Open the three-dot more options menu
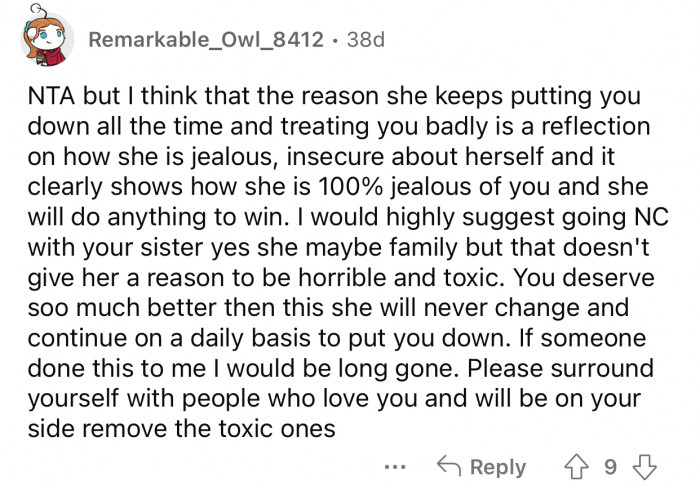The height and width of the screenshot is (490, 700). [397, 468]
